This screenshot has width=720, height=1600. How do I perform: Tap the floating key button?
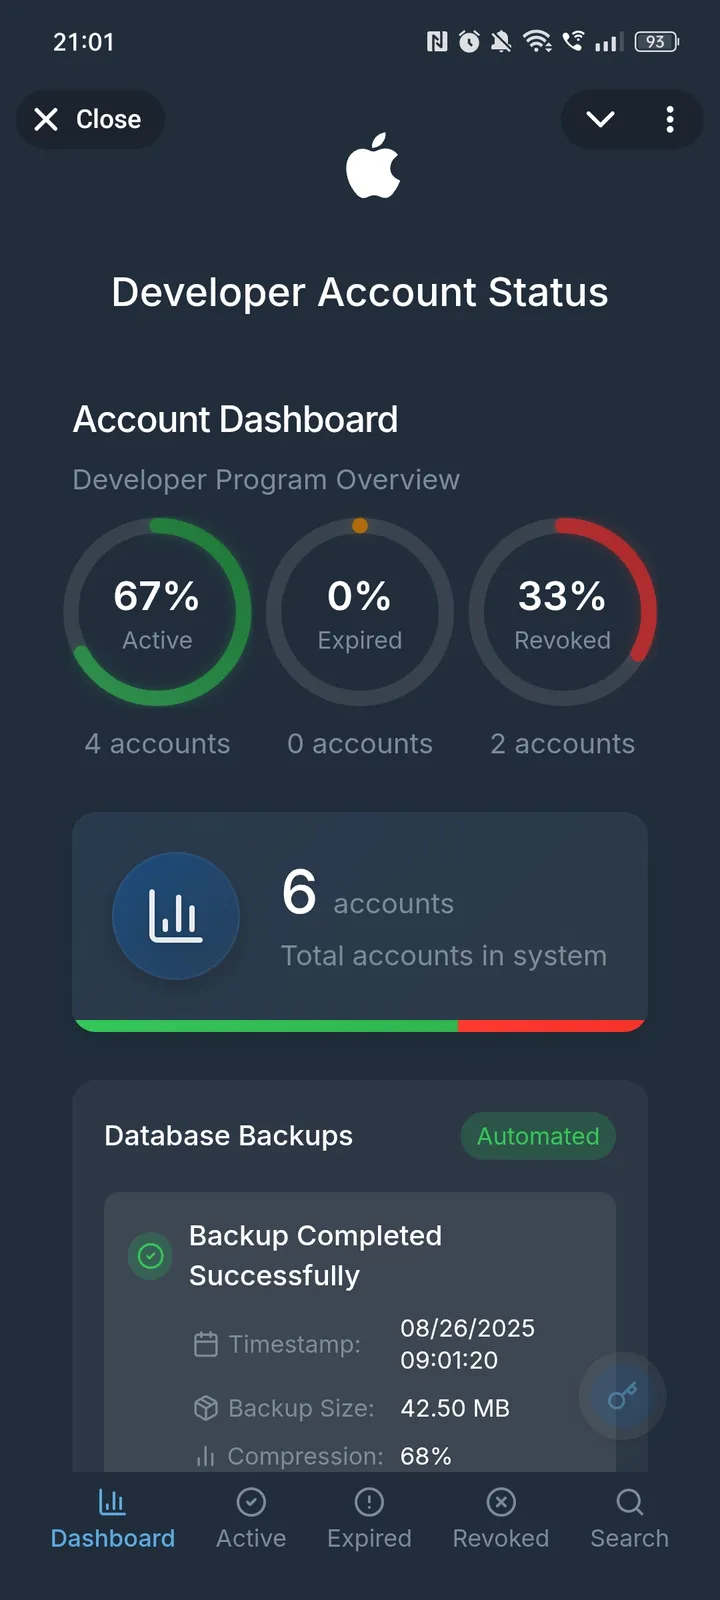(x=622, y=1396)
